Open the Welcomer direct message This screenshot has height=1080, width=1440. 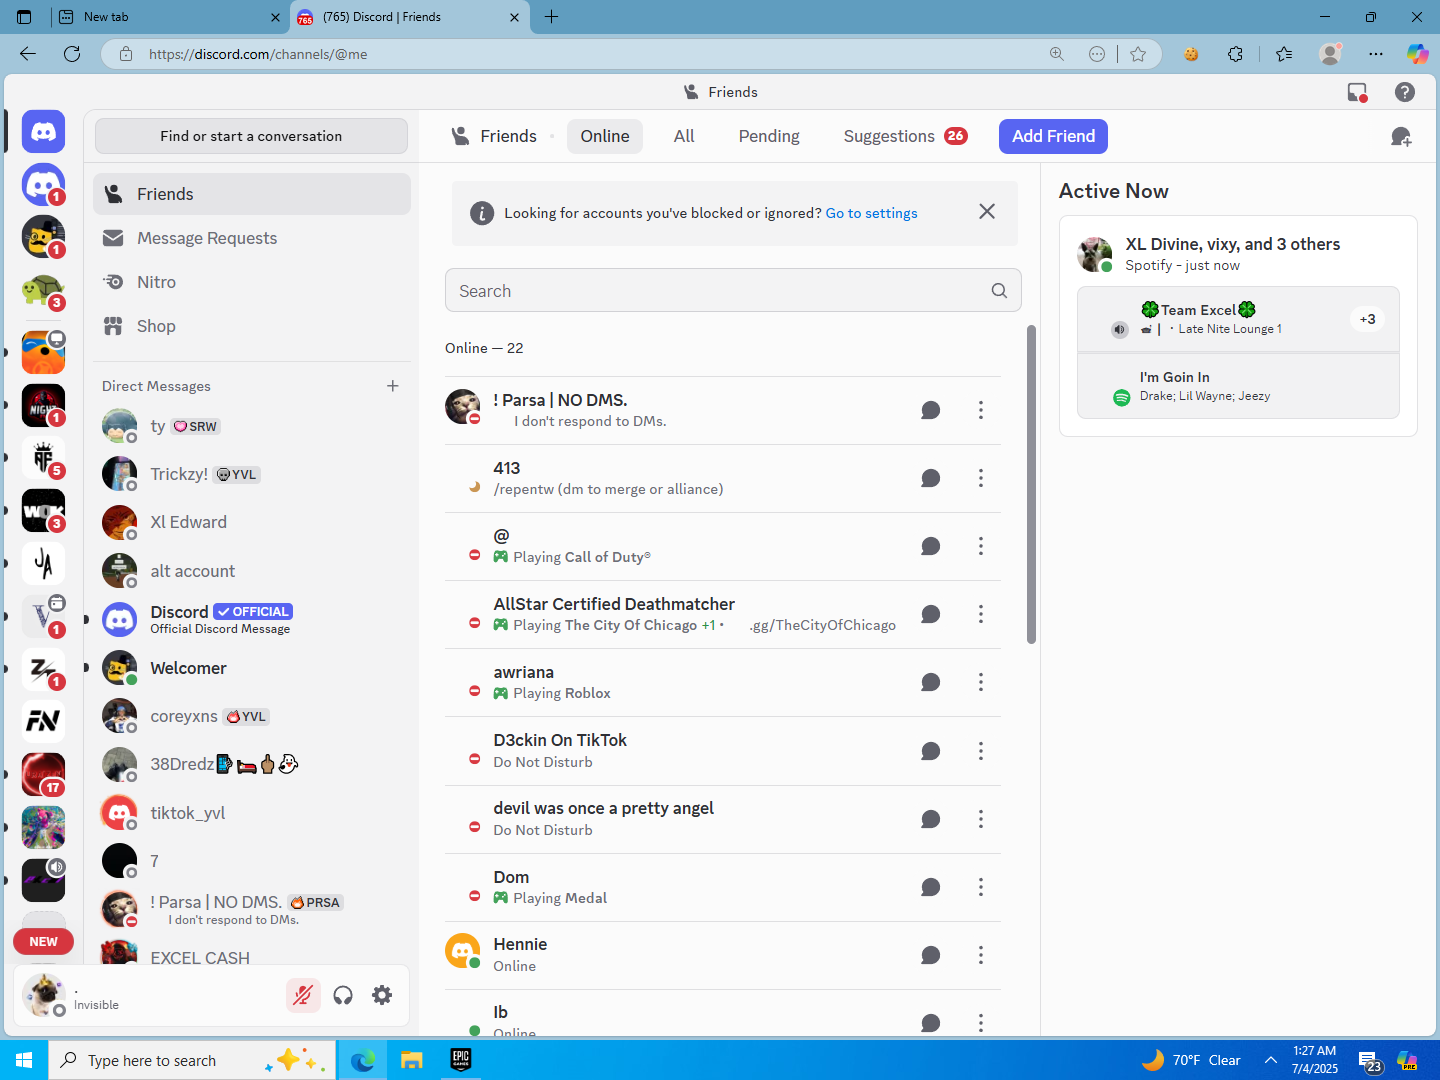coord(252,668)
